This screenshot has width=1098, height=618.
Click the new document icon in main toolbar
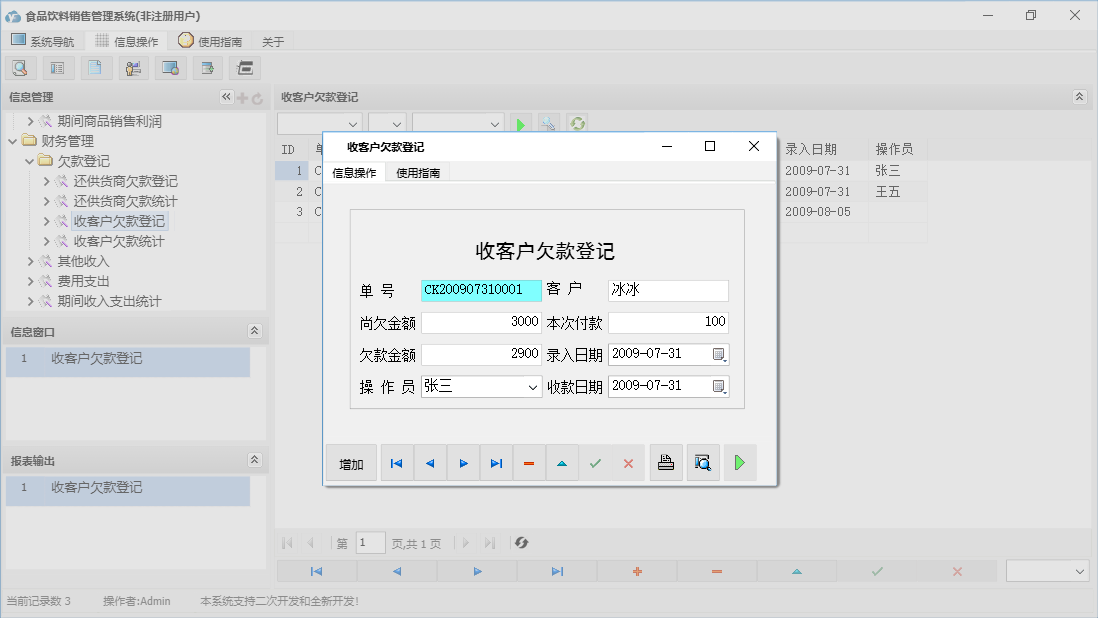95,67
